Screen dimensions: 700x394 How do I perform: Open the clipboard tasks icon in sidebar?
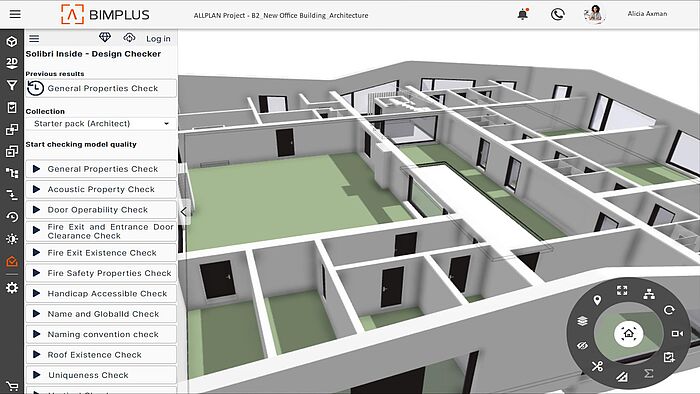(12, 107)
